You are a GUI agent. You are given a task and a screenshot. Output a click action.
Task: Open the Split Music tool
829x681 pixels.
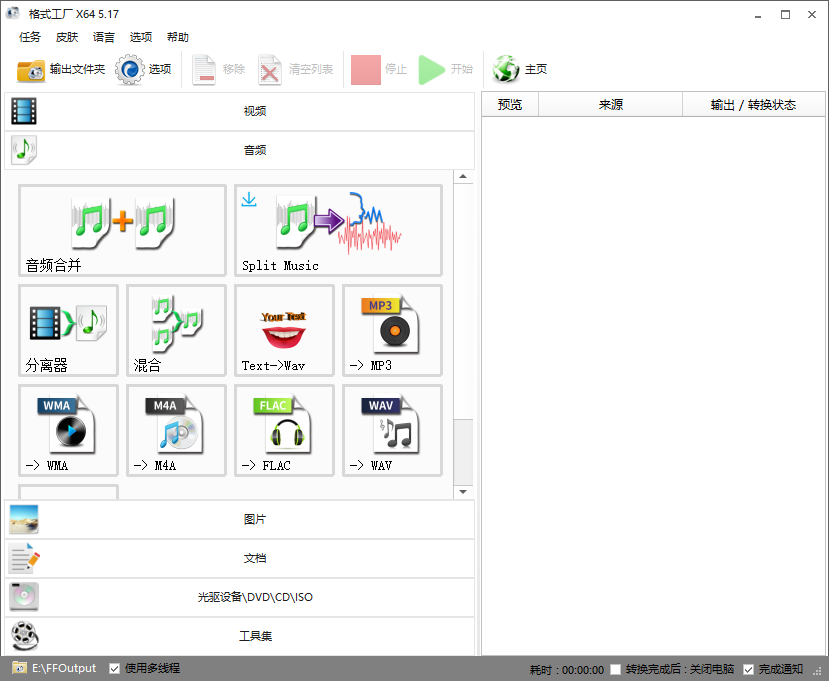click(x=338, y=230)
